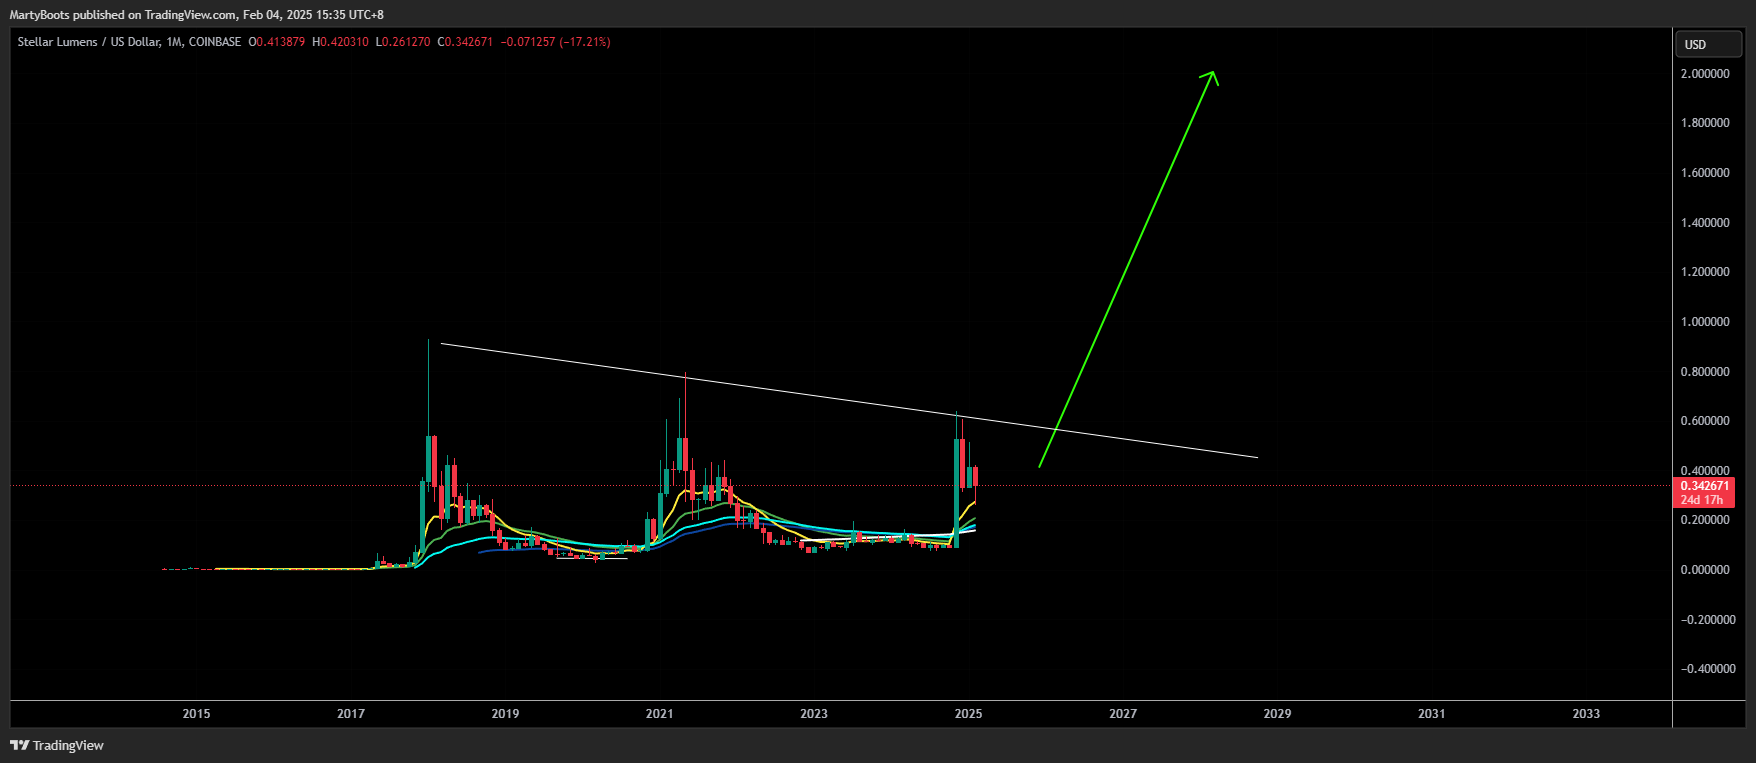The height and width of the screenshot is (763, 1756).
Task: Click the 1.200000 price axis label
Action: tap(1705, 272)
